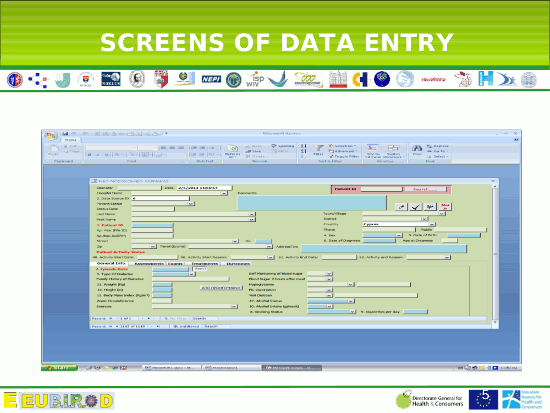The width and height of the screenshot is (550, 413).
Task: Expand the Country dropdown showing Cyprus
Action: pyautogui.click(x=432, y=224)
